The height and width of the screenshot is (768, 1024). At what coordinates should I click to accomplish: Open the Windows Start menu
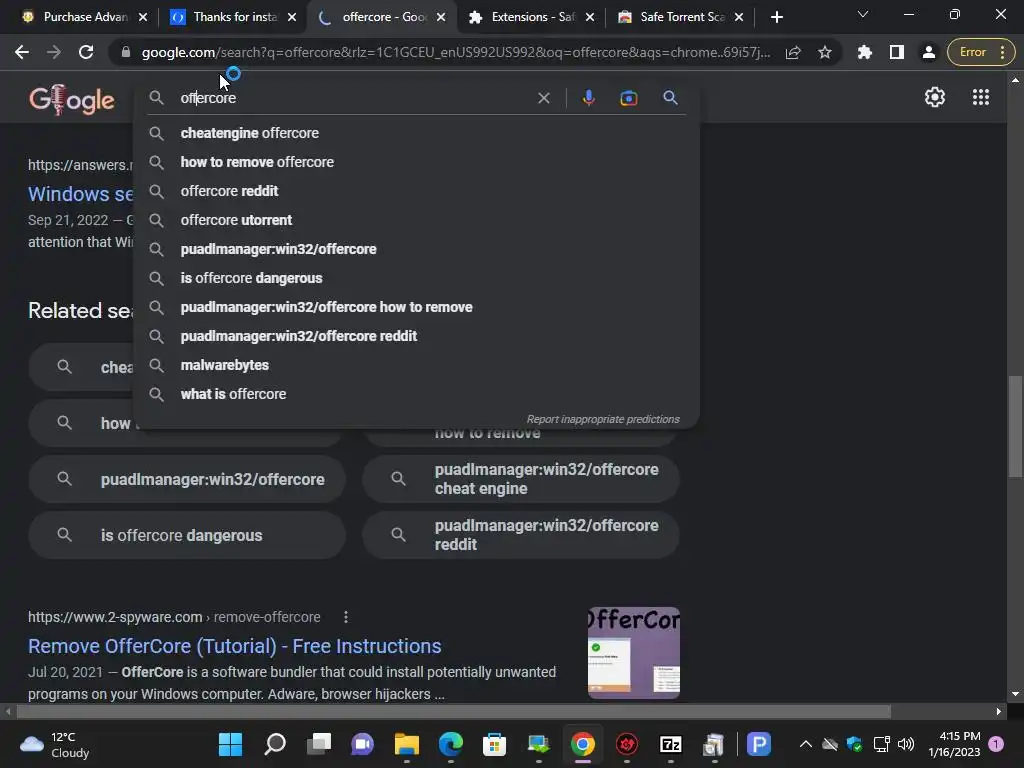[230, 744]
